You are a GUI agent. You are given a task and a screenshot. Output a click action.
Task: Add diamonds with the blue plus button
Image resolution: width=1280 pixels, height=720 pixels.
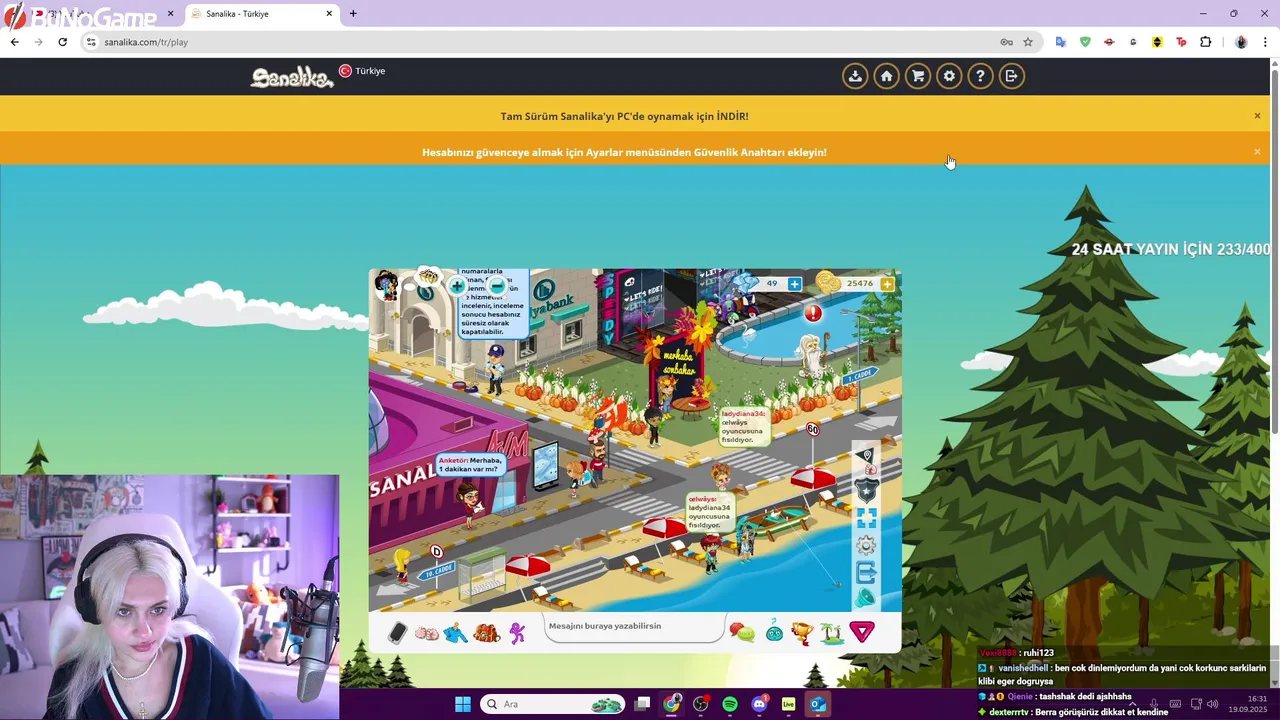[795, 284]
